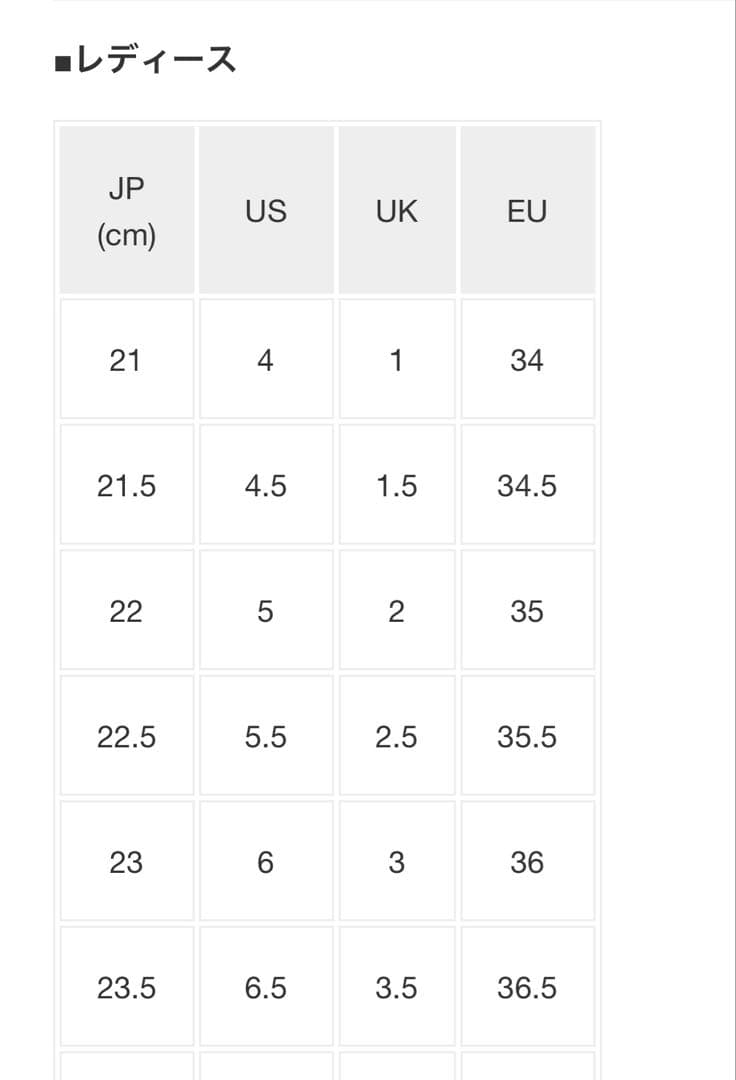Select the UK column header
Screen dimensions: 736x1080
tap(397, 211)
